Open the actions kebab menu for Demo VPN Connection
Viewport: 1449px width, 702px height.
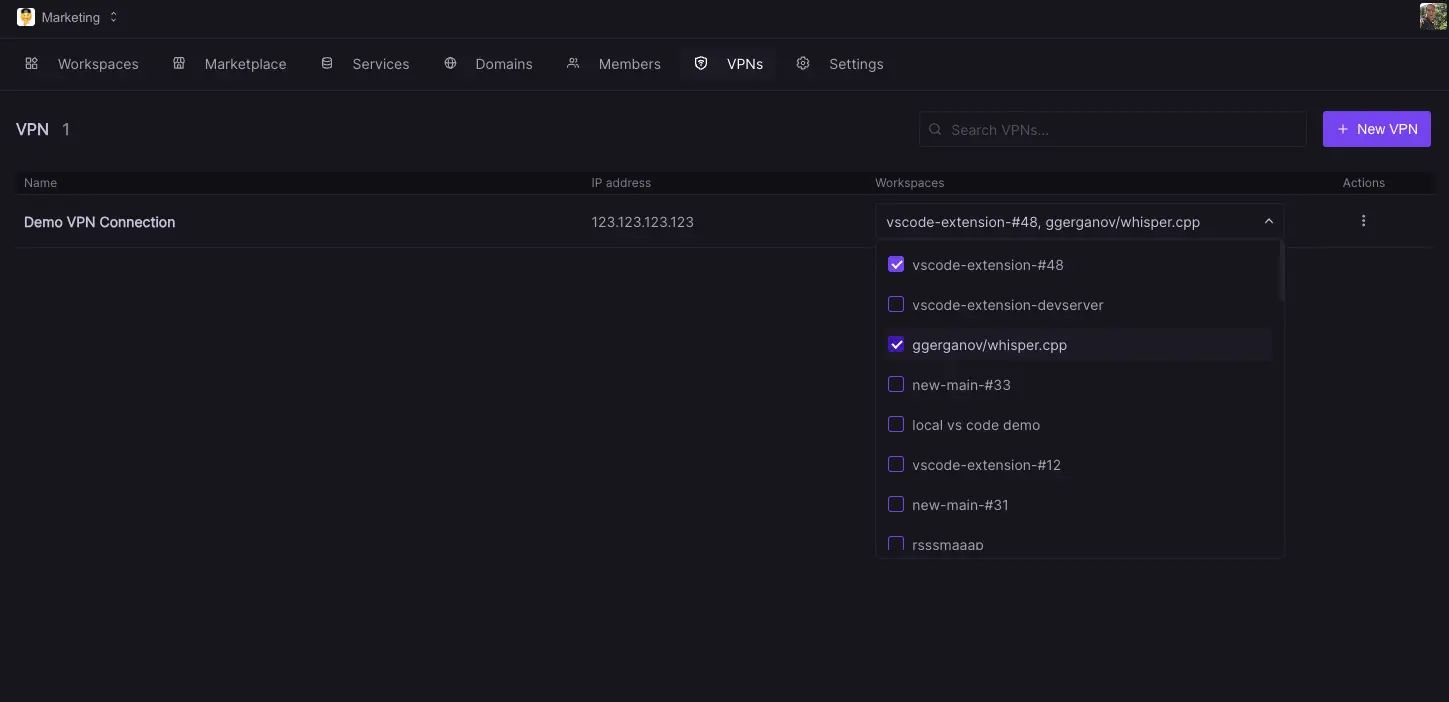(1363, 220)
